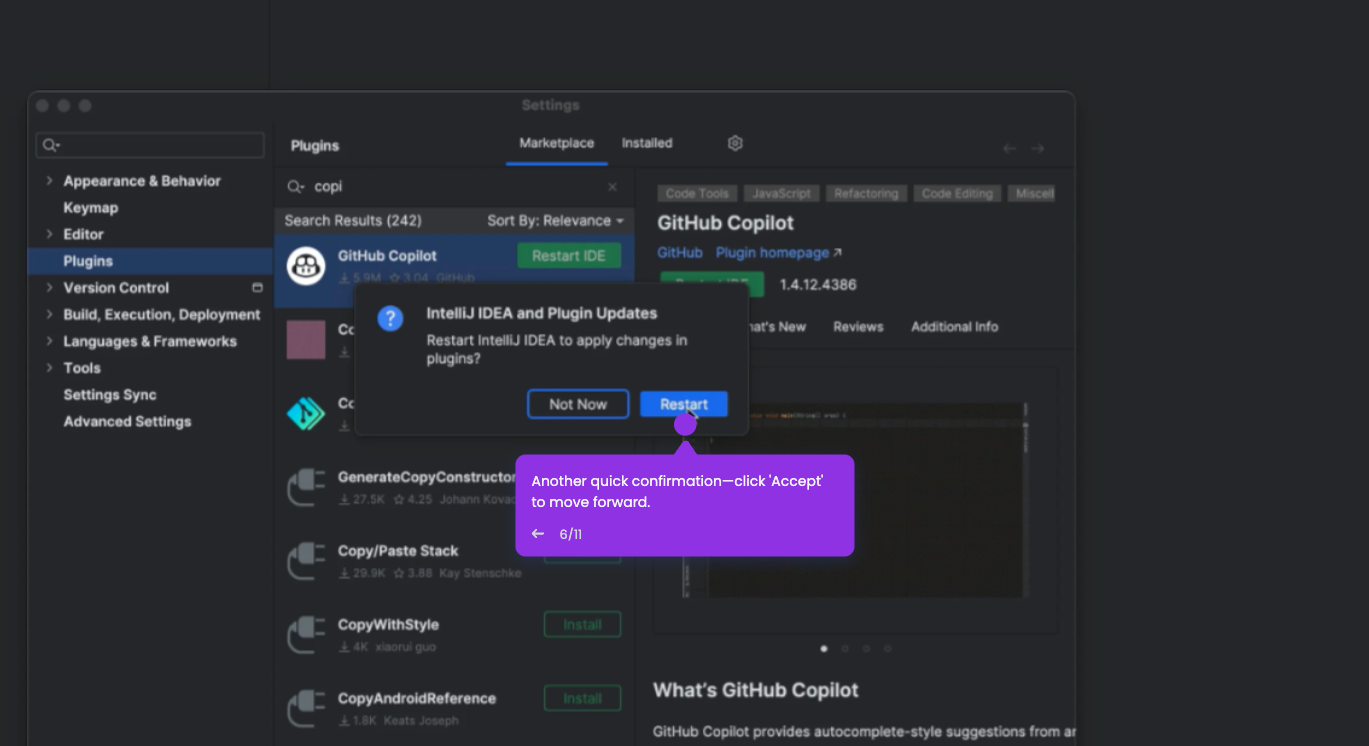Click the GenerateCopyConstructor plug icon
Image resolution: width=1369 pixels, height=746 pixels.
[x=306, y=487]
